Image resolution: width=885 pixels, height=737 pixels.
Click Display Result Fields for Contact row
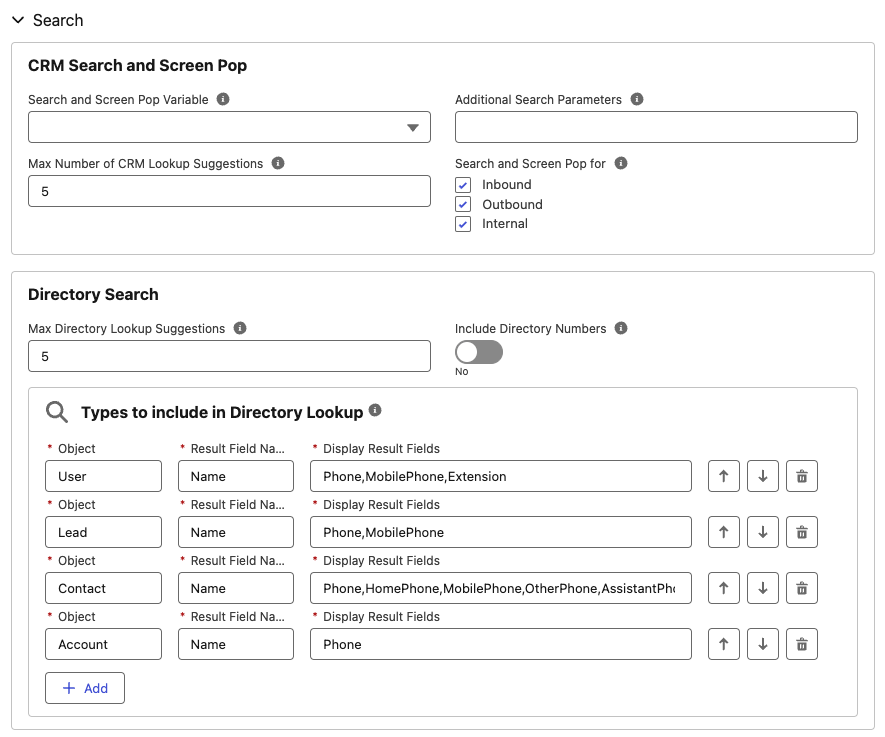(501, 588)
